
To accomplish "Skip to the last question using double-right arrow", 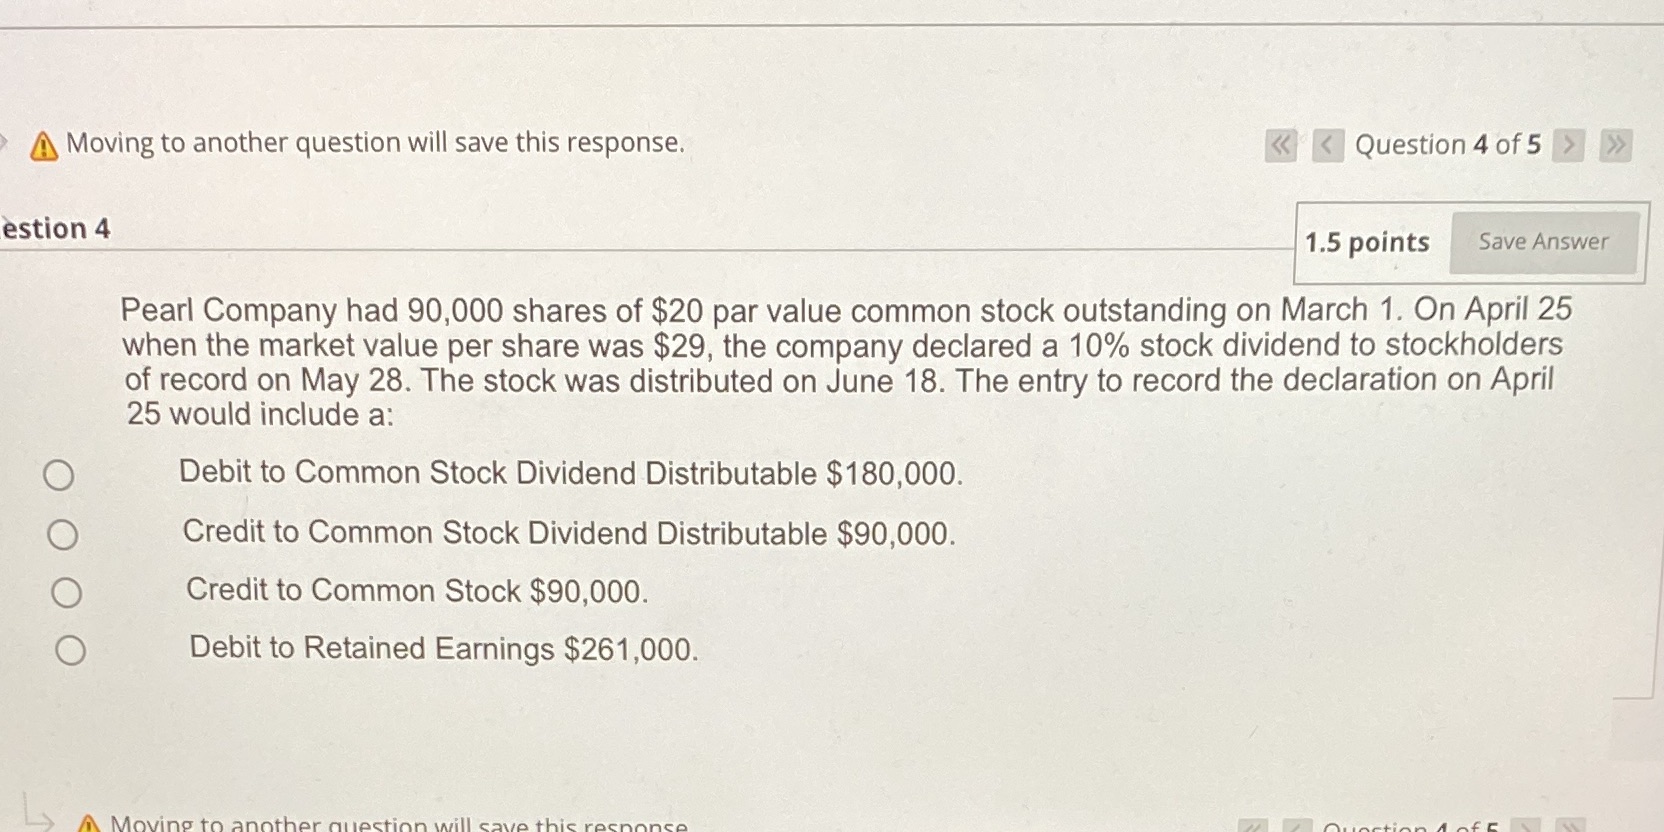I will [1616, 146].
